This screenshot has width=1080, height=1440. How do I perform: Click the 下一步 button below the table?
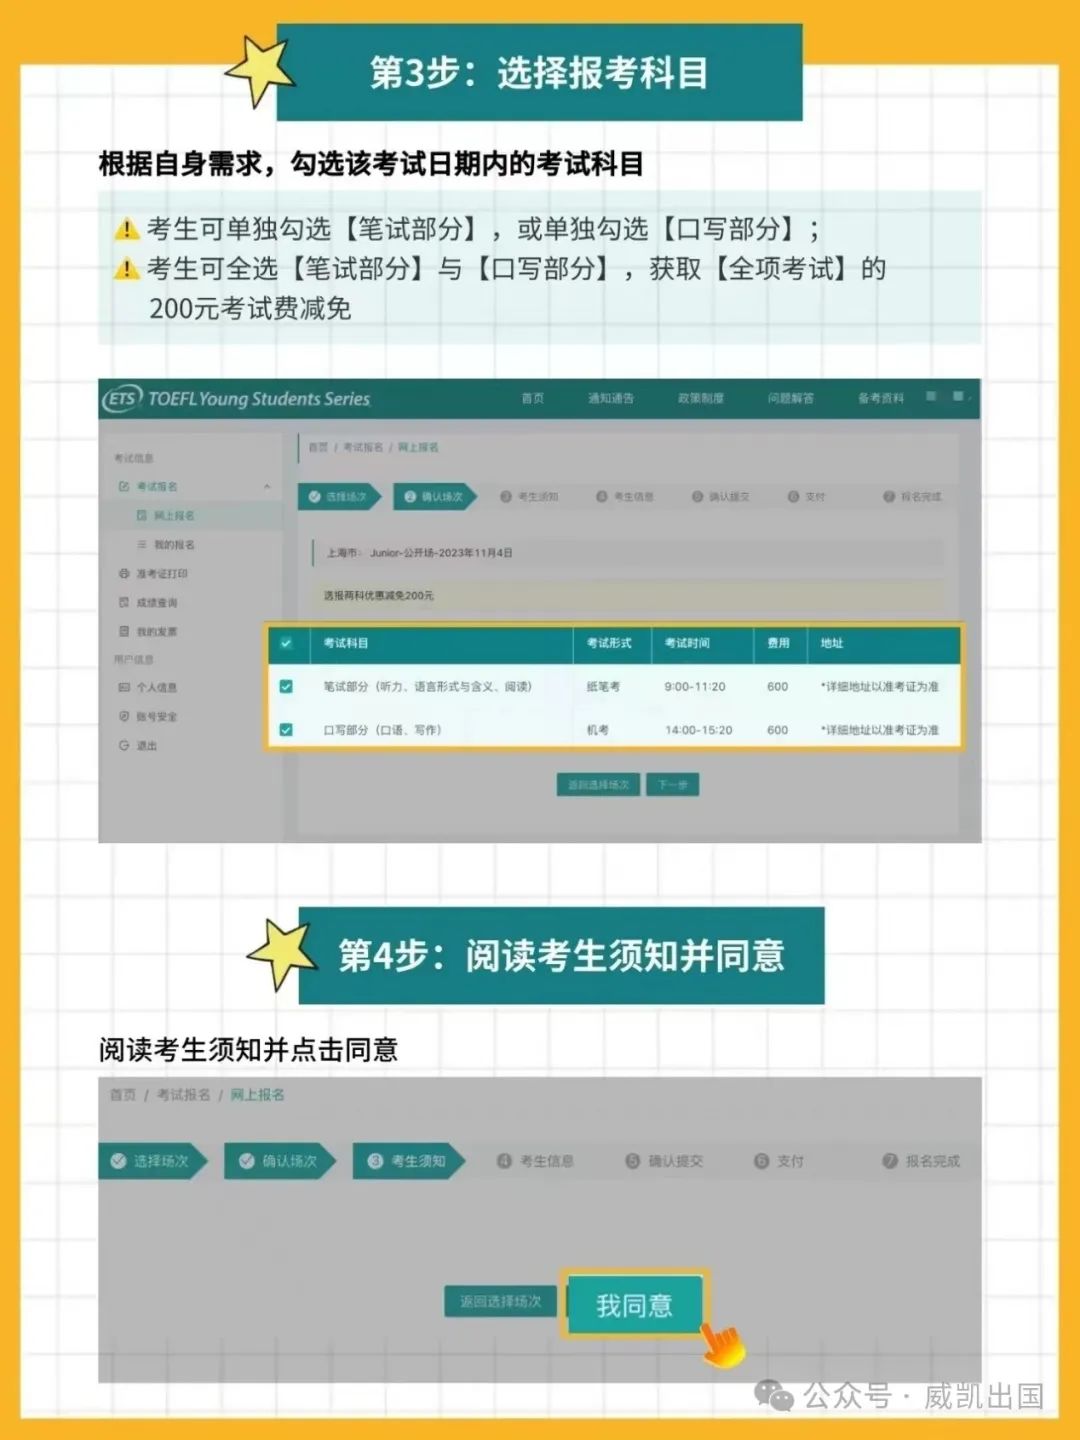click(x=672, y=785)
